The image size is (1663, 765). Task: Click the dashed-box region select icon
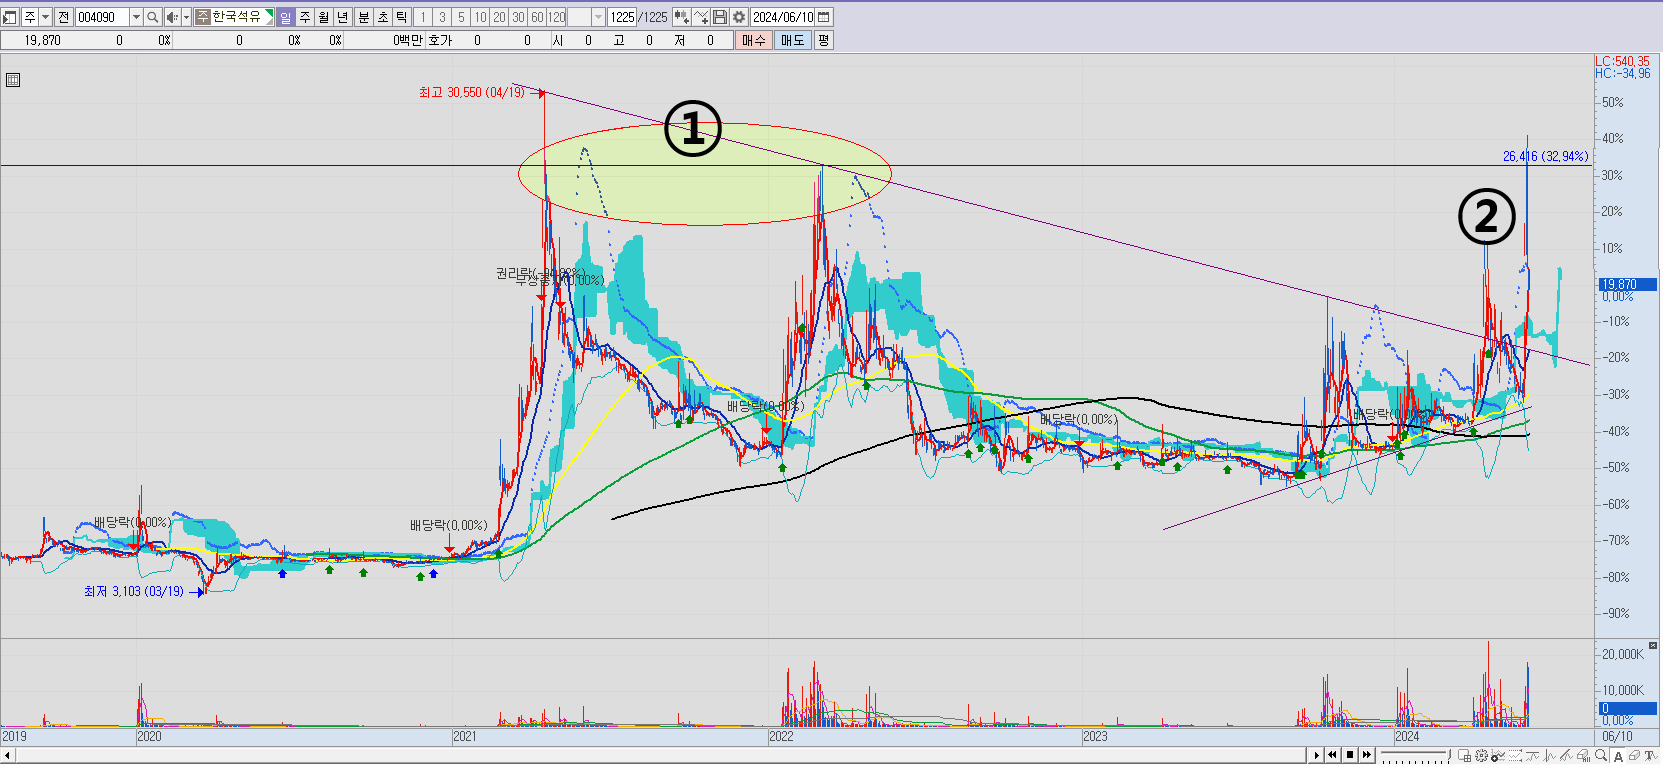coord(1515,755)
